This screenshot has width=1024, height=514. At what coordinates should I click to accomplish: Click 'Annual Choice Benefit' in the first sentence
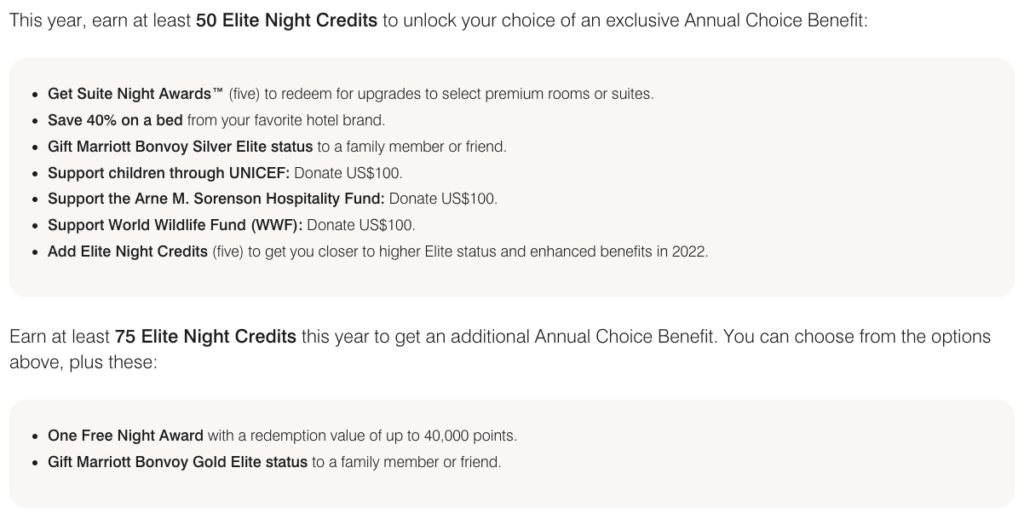(774, 20)
